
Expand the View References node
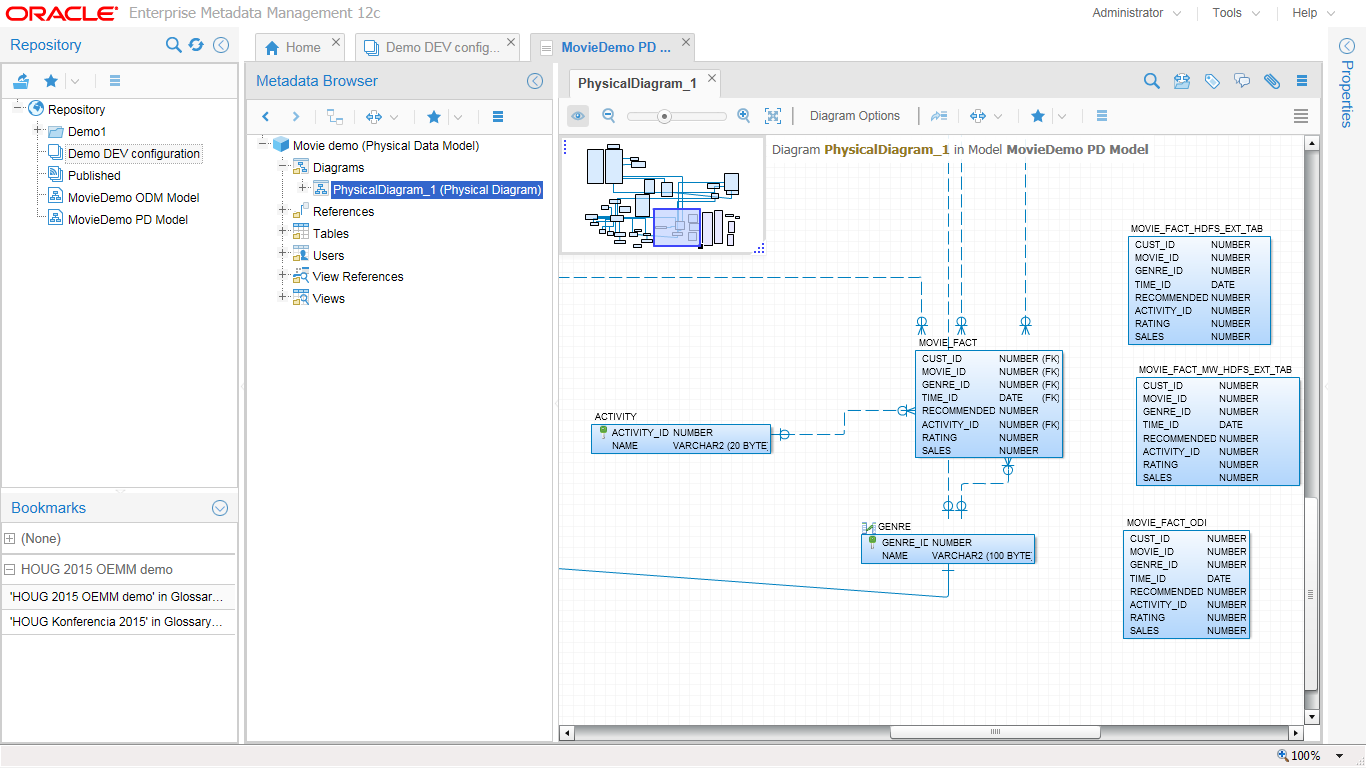[283, 276]
